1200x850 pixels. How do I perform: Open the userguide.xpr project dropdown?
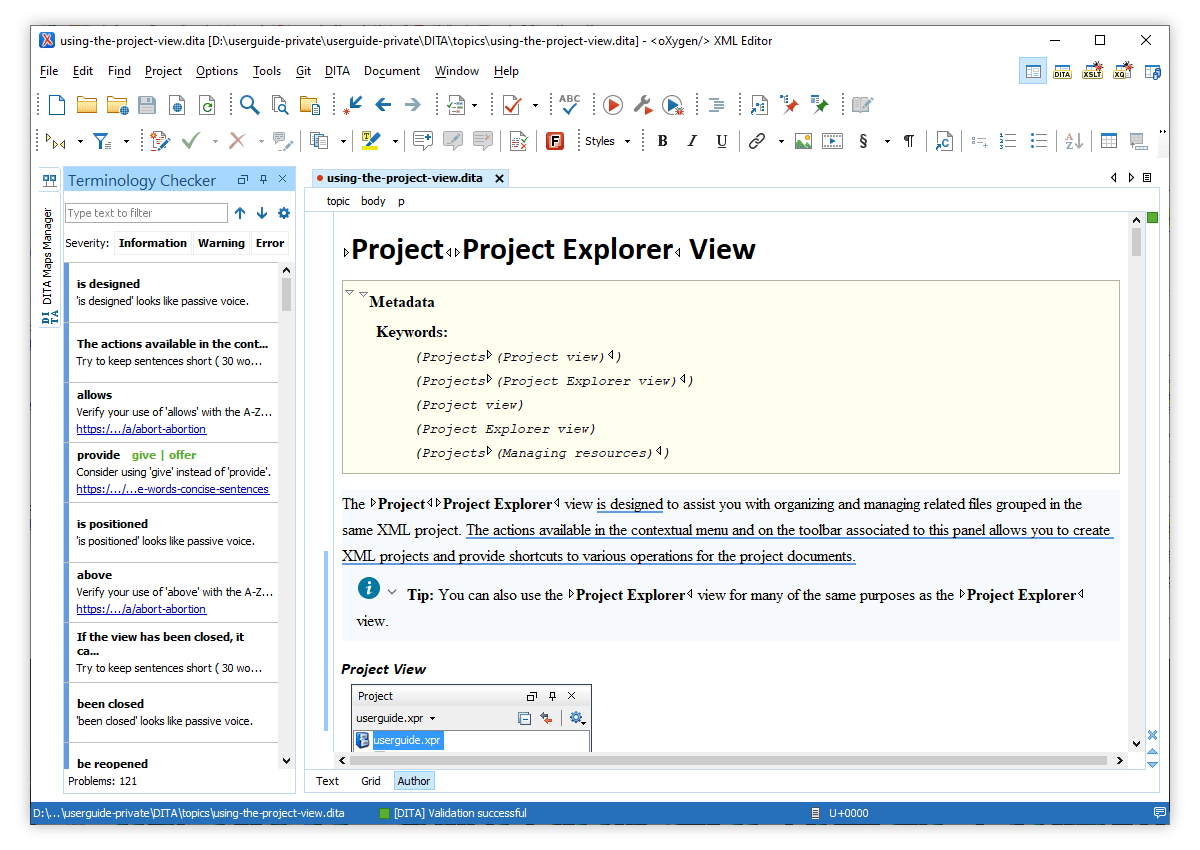[396, 718]
